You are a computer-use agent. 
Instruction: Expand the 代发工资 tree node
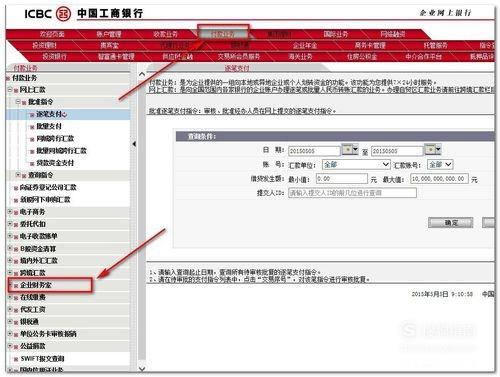(10, 309)
